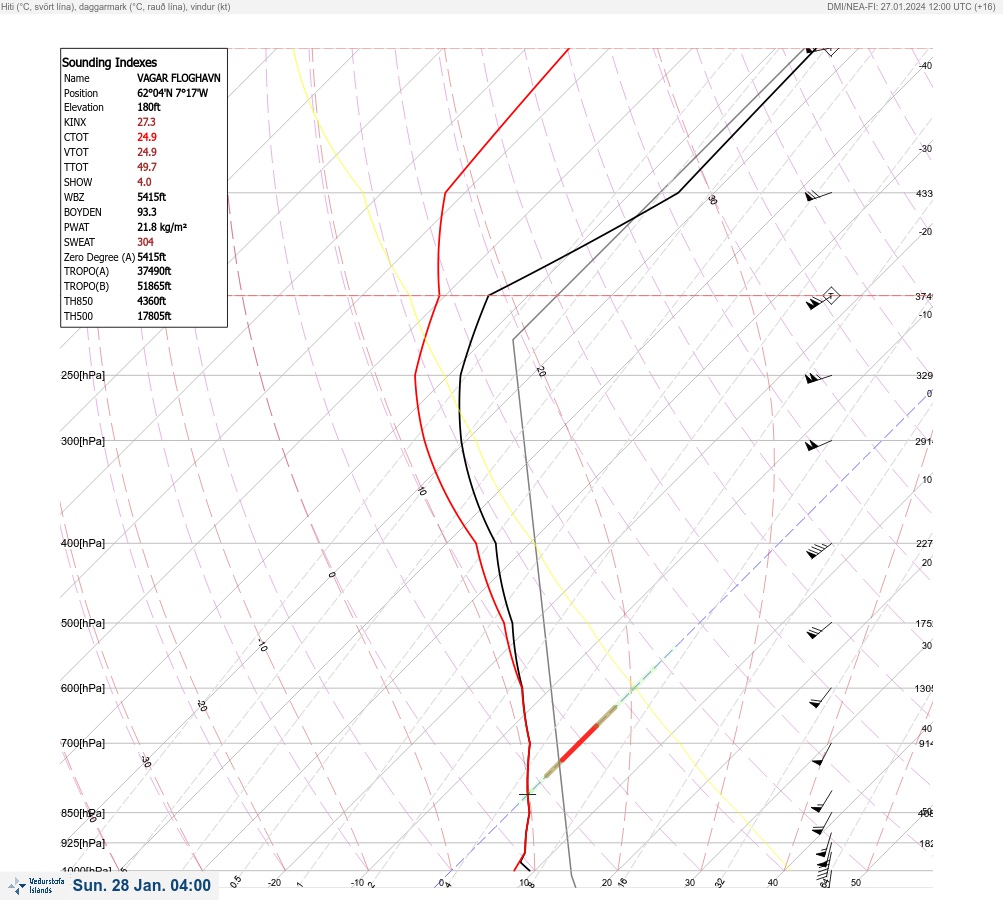
Task: Click the 600[hPa] pressure label
Action: (83, 688)
